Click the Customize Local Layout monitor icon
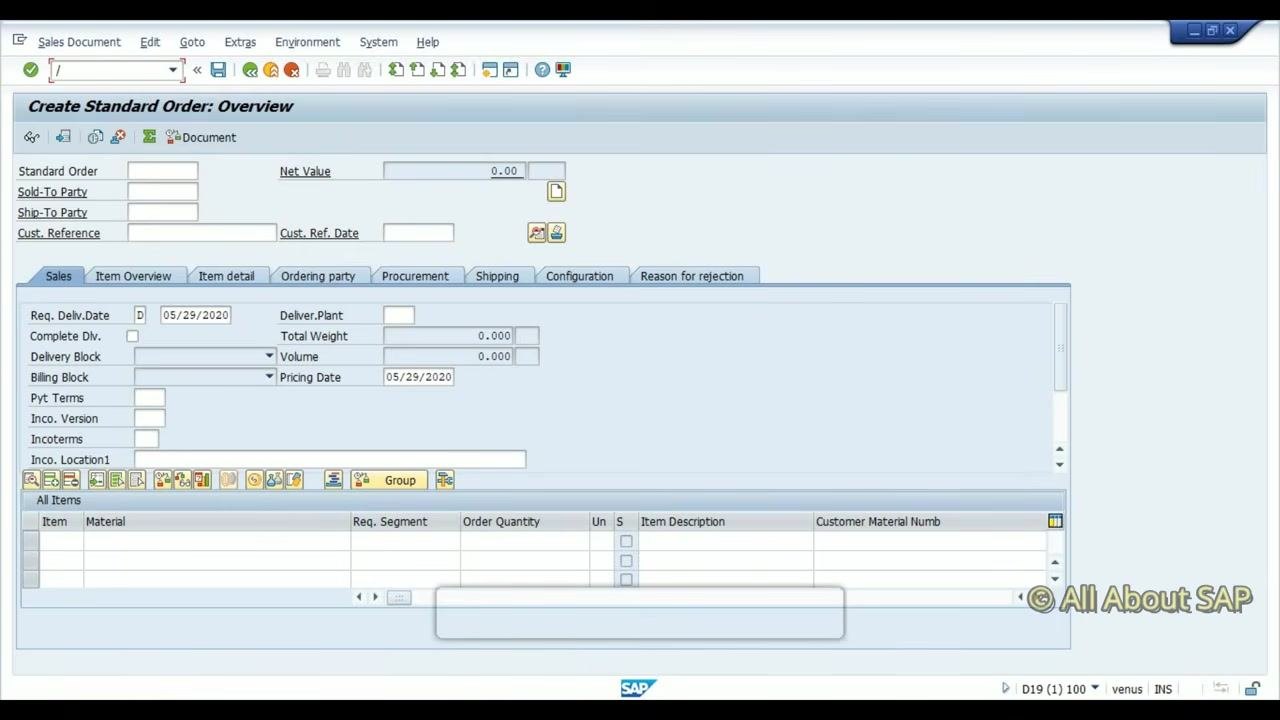Viewport: 1280px width, 720px height. [563, 70]
